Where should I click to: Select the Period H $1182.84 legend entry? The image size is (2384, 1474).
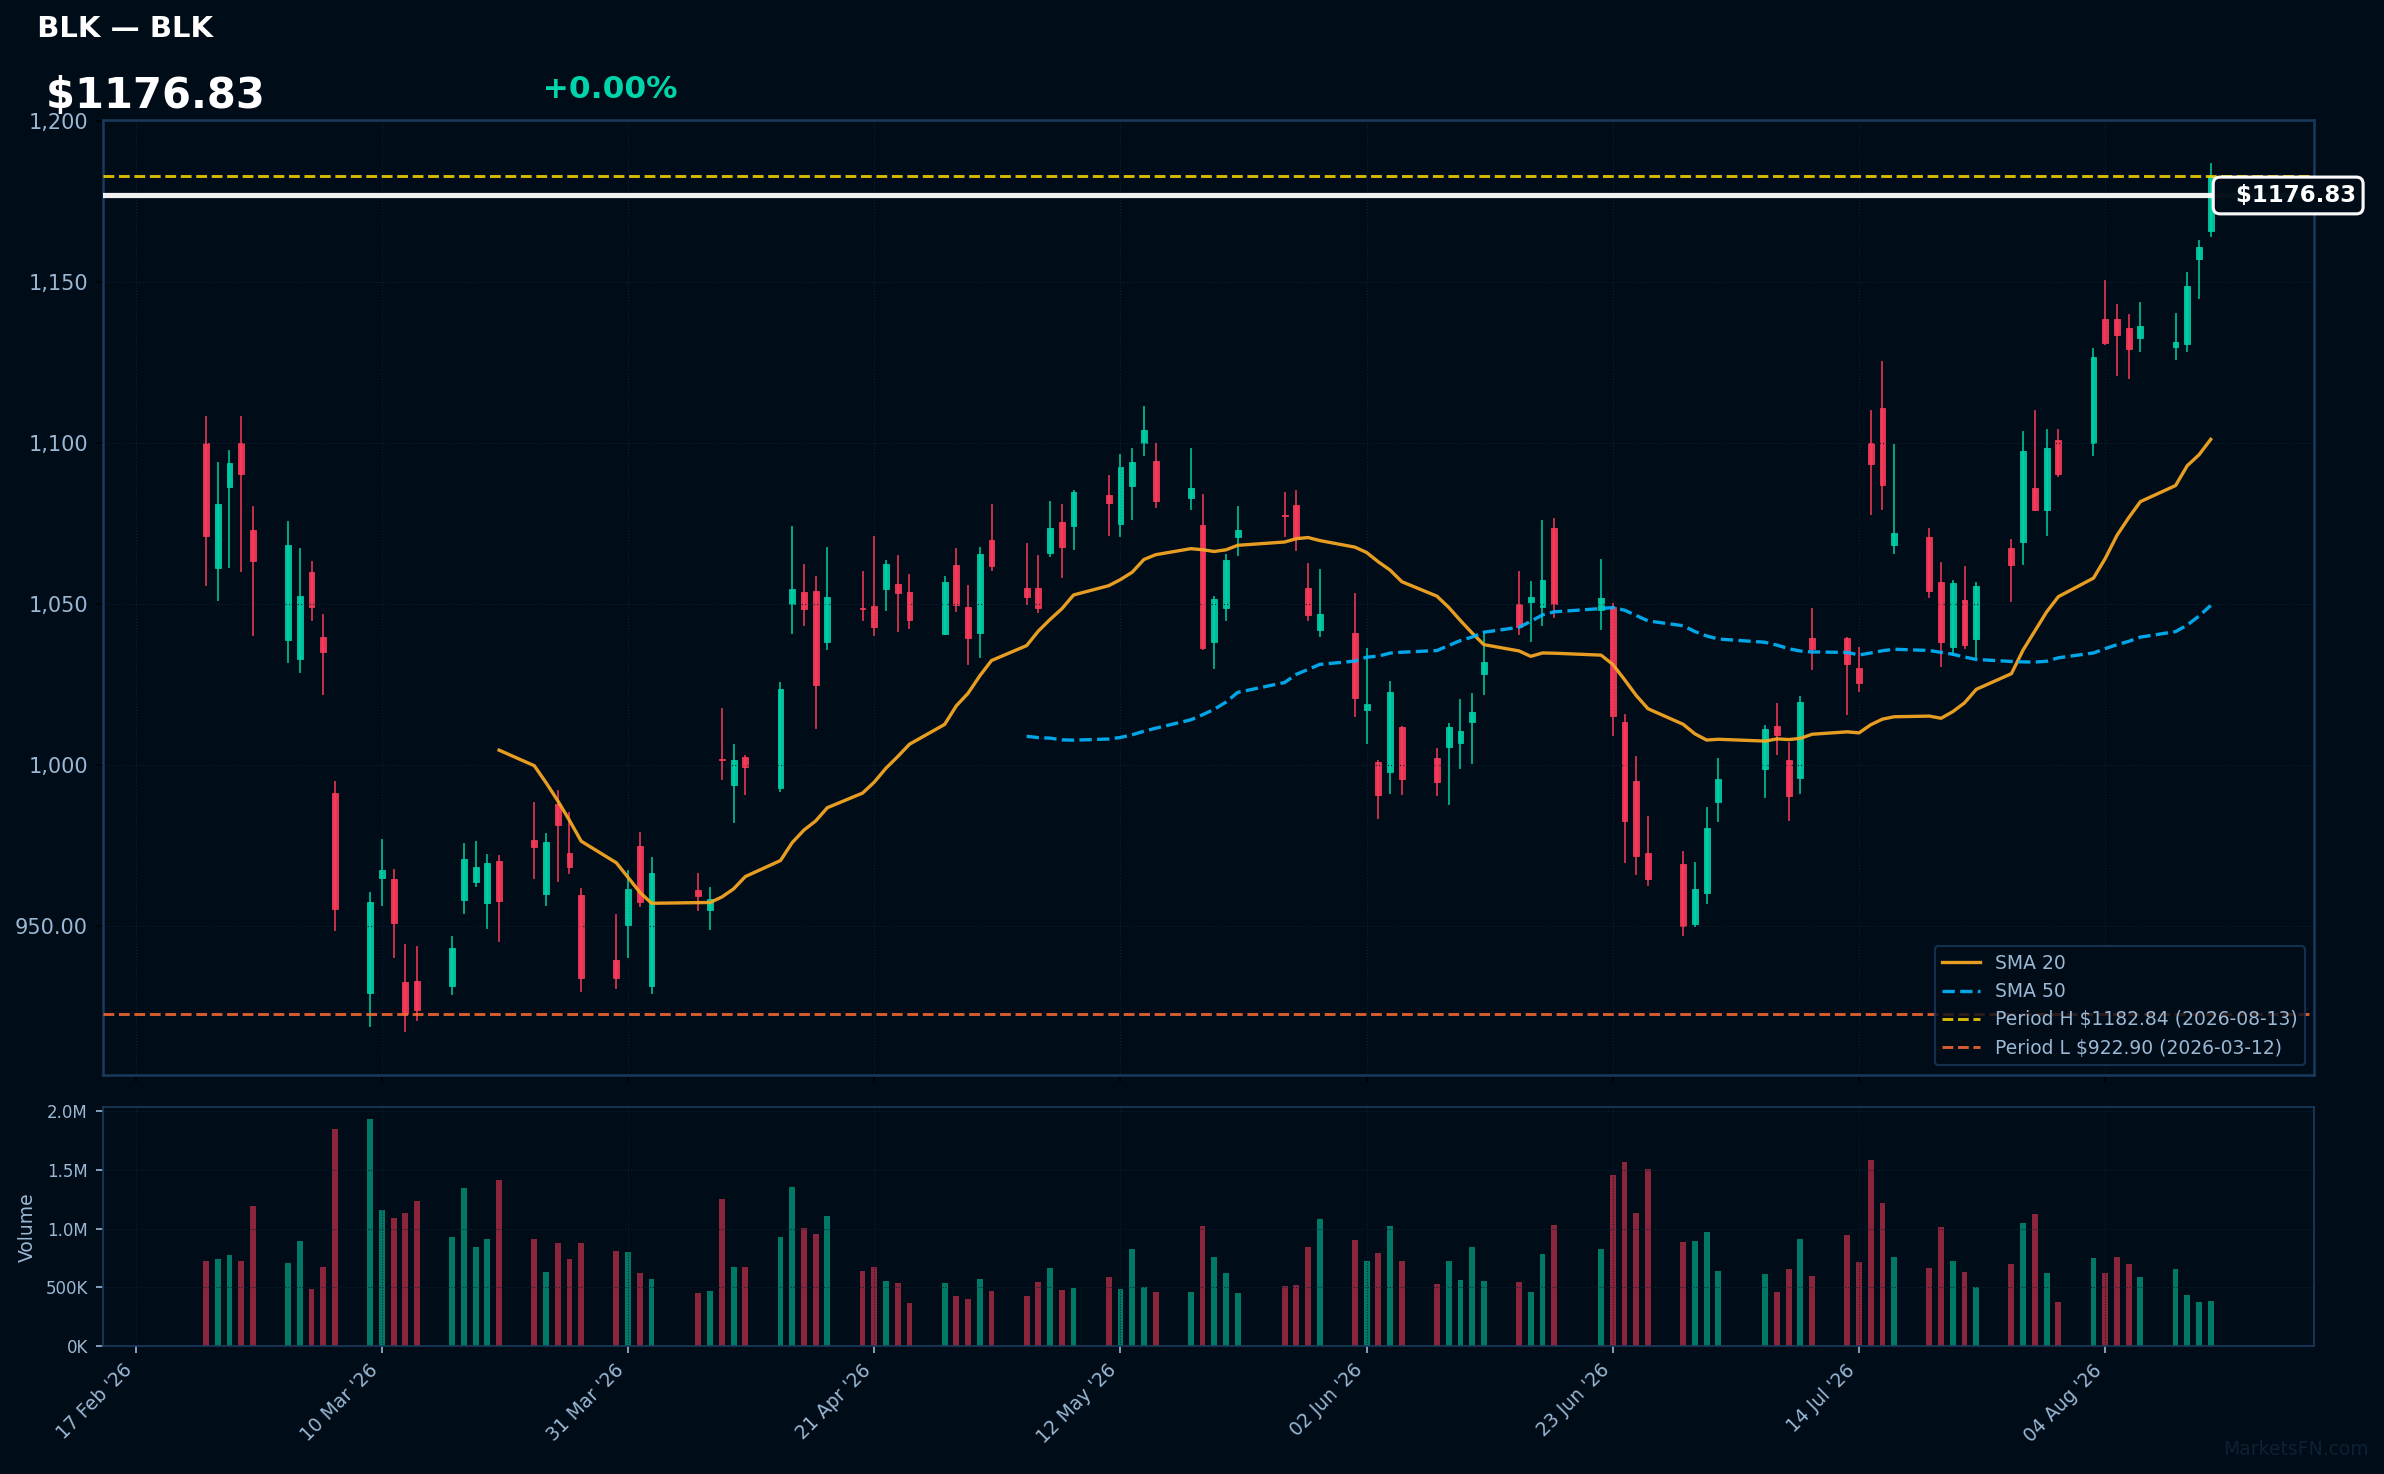[x=2119, y=1018]
